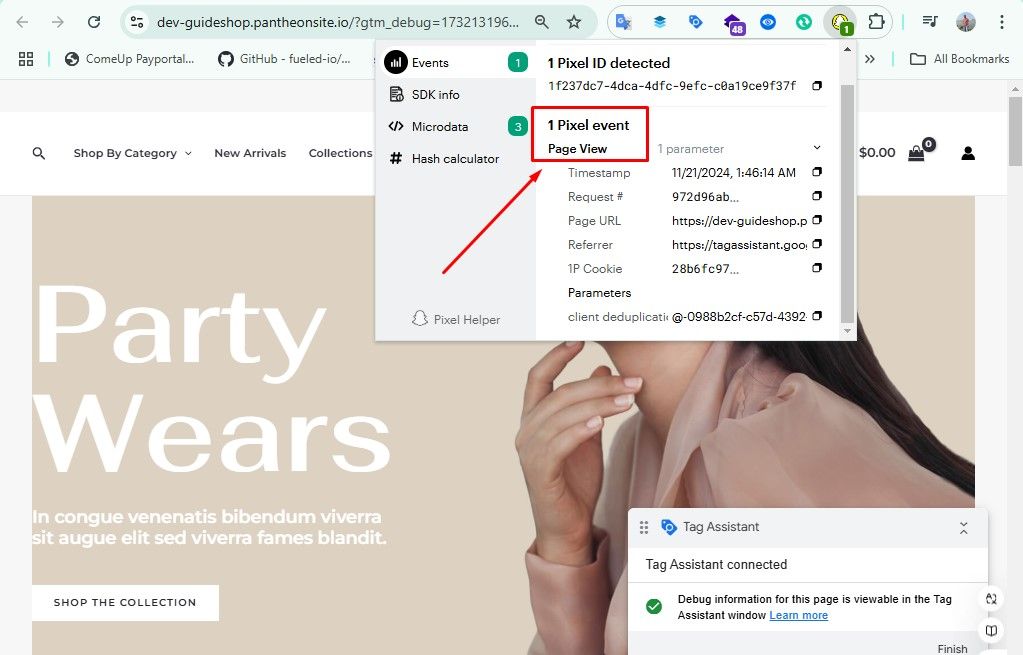Open New Arrivals menu item

tap(251, 153)
